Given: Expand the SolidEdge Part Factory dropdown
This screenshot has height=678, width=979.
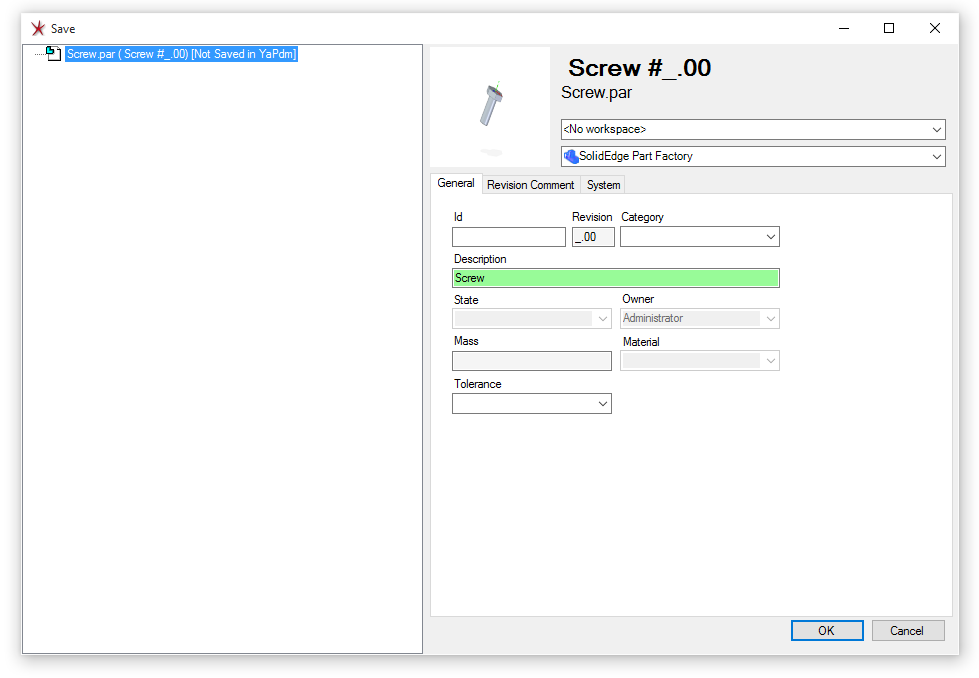Looking at the screenshot, I should [753, 156].
